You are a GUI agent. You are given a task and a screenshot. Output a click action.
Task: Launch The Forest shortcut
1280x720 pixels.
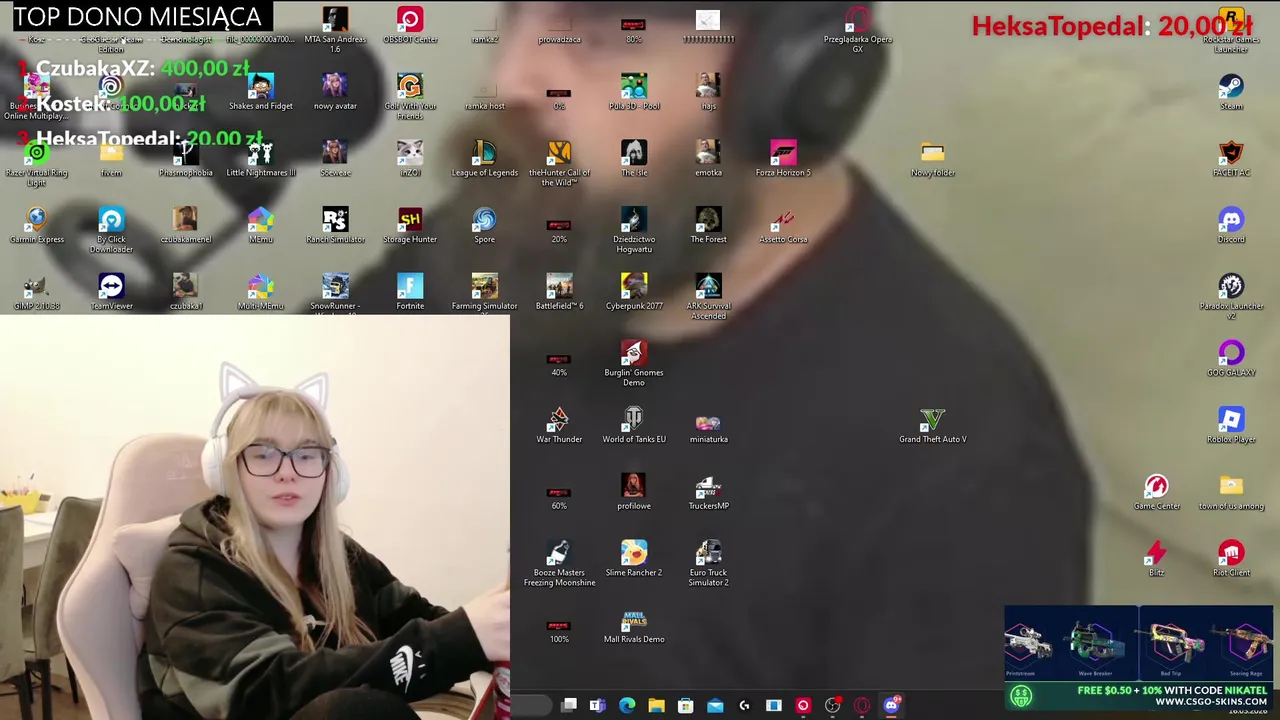tap(708, 225)
